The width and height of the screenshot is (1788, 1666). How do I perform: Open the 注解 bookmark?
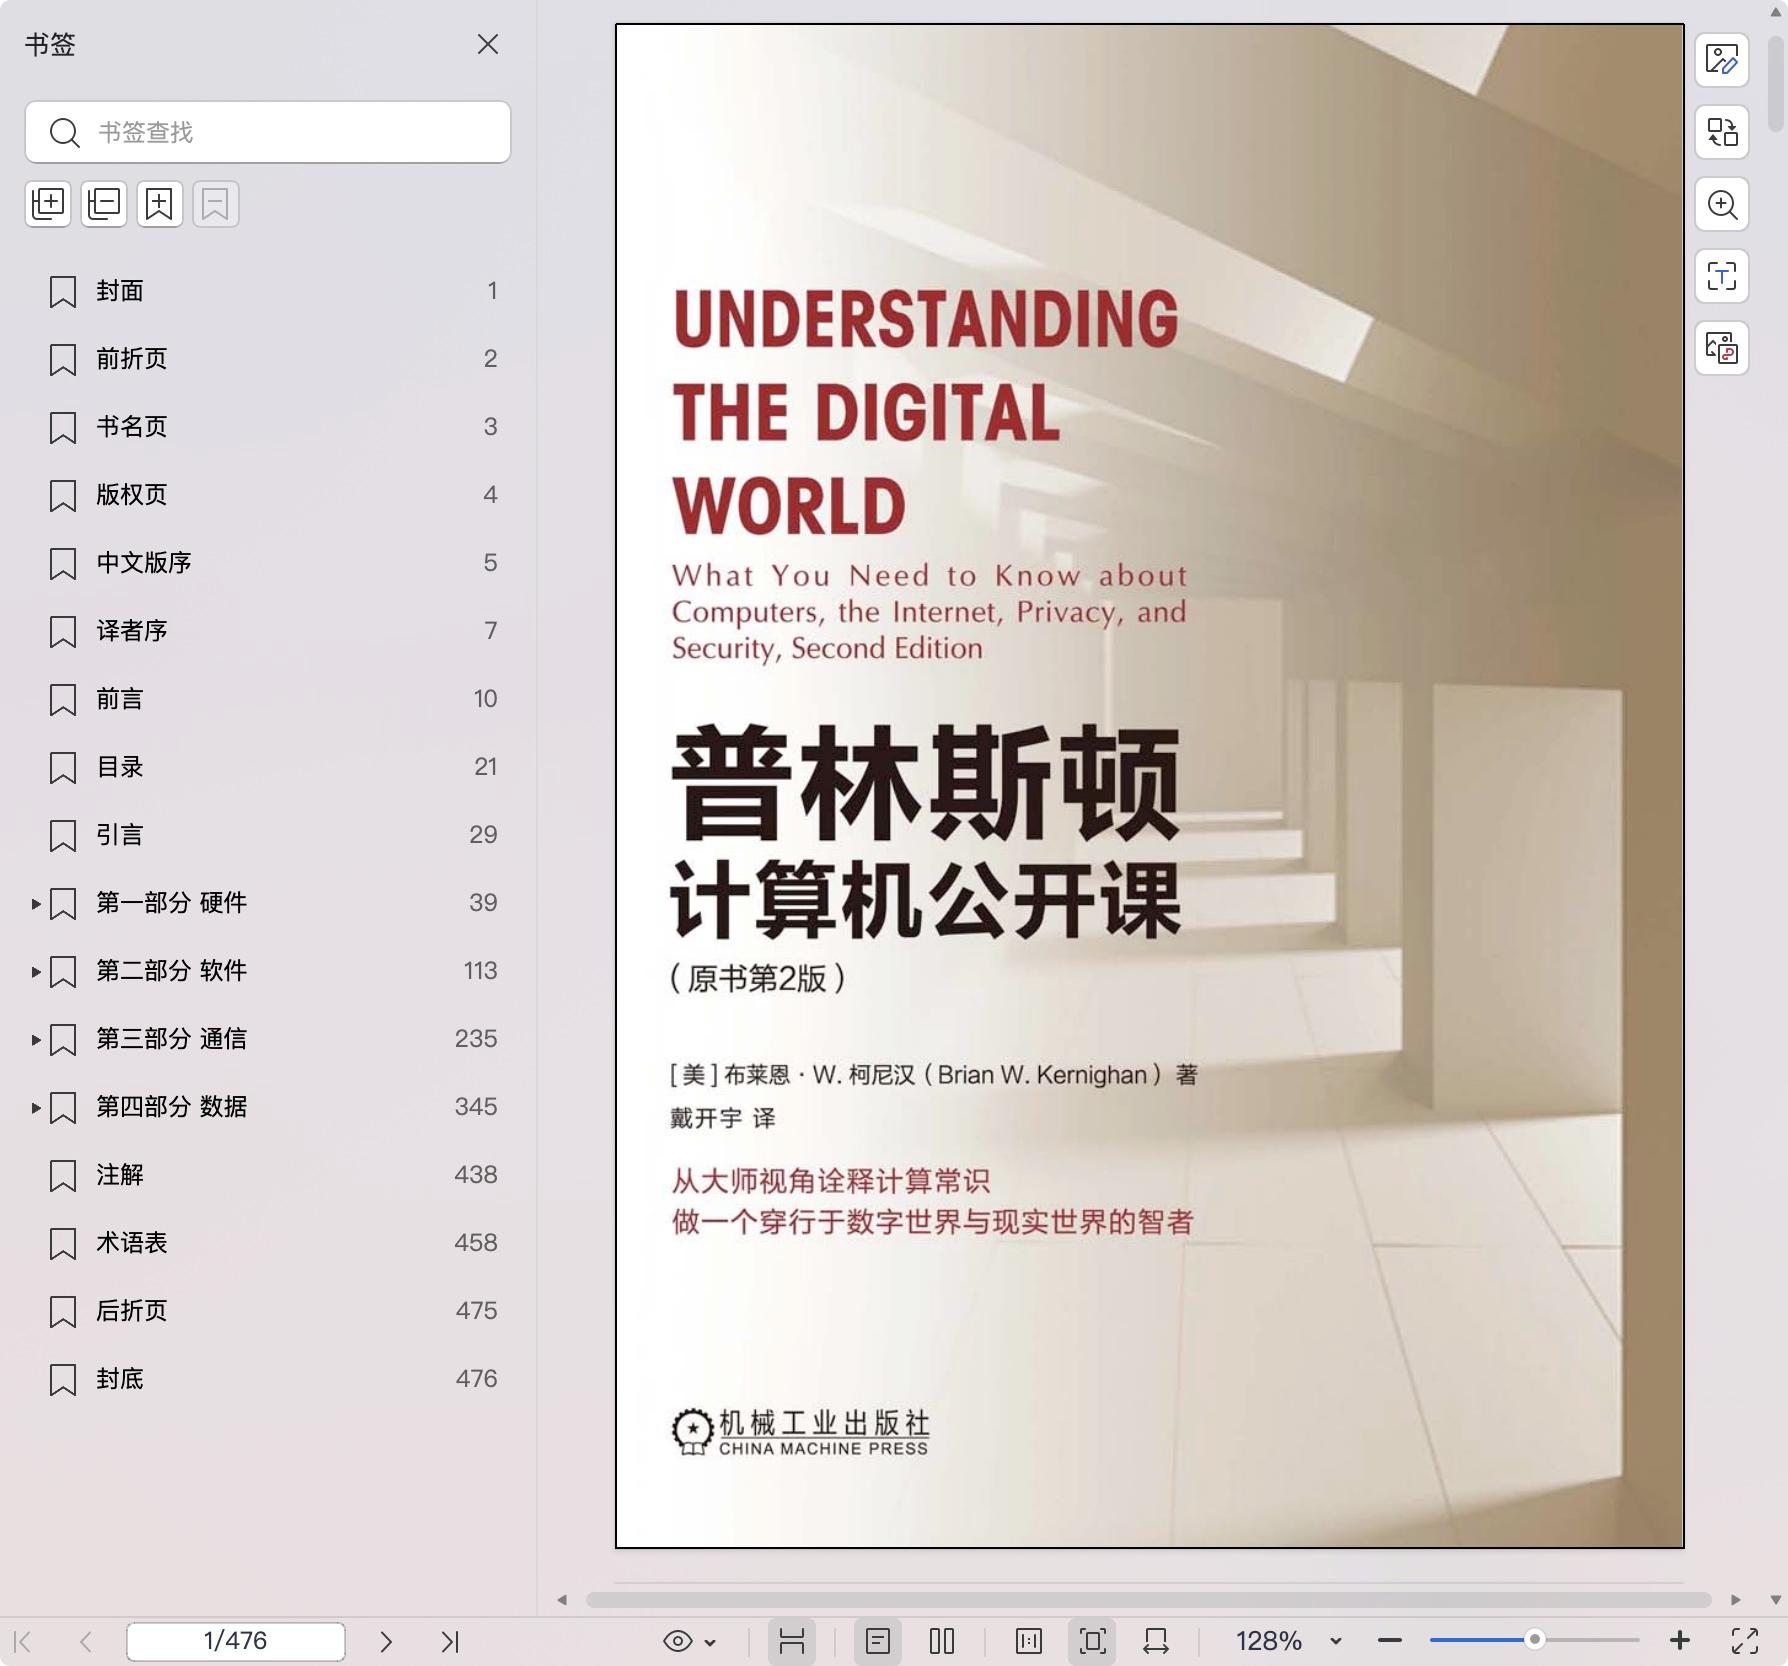268,1175
